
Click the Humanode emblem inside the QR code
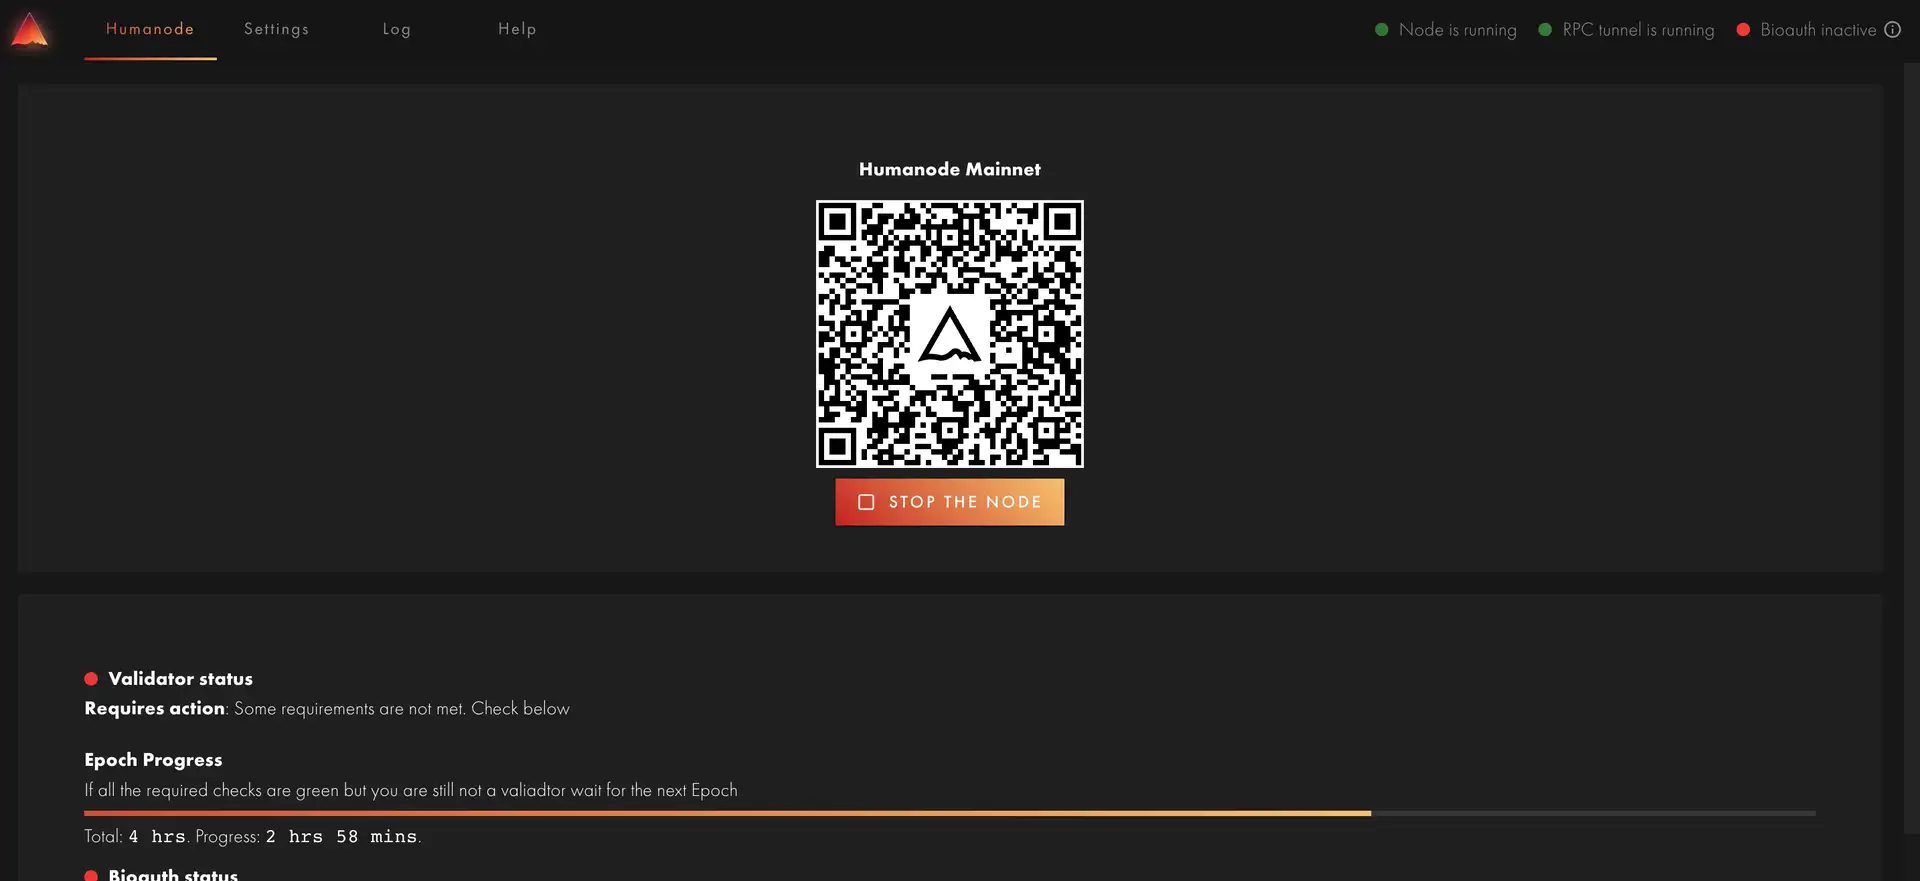949,335
